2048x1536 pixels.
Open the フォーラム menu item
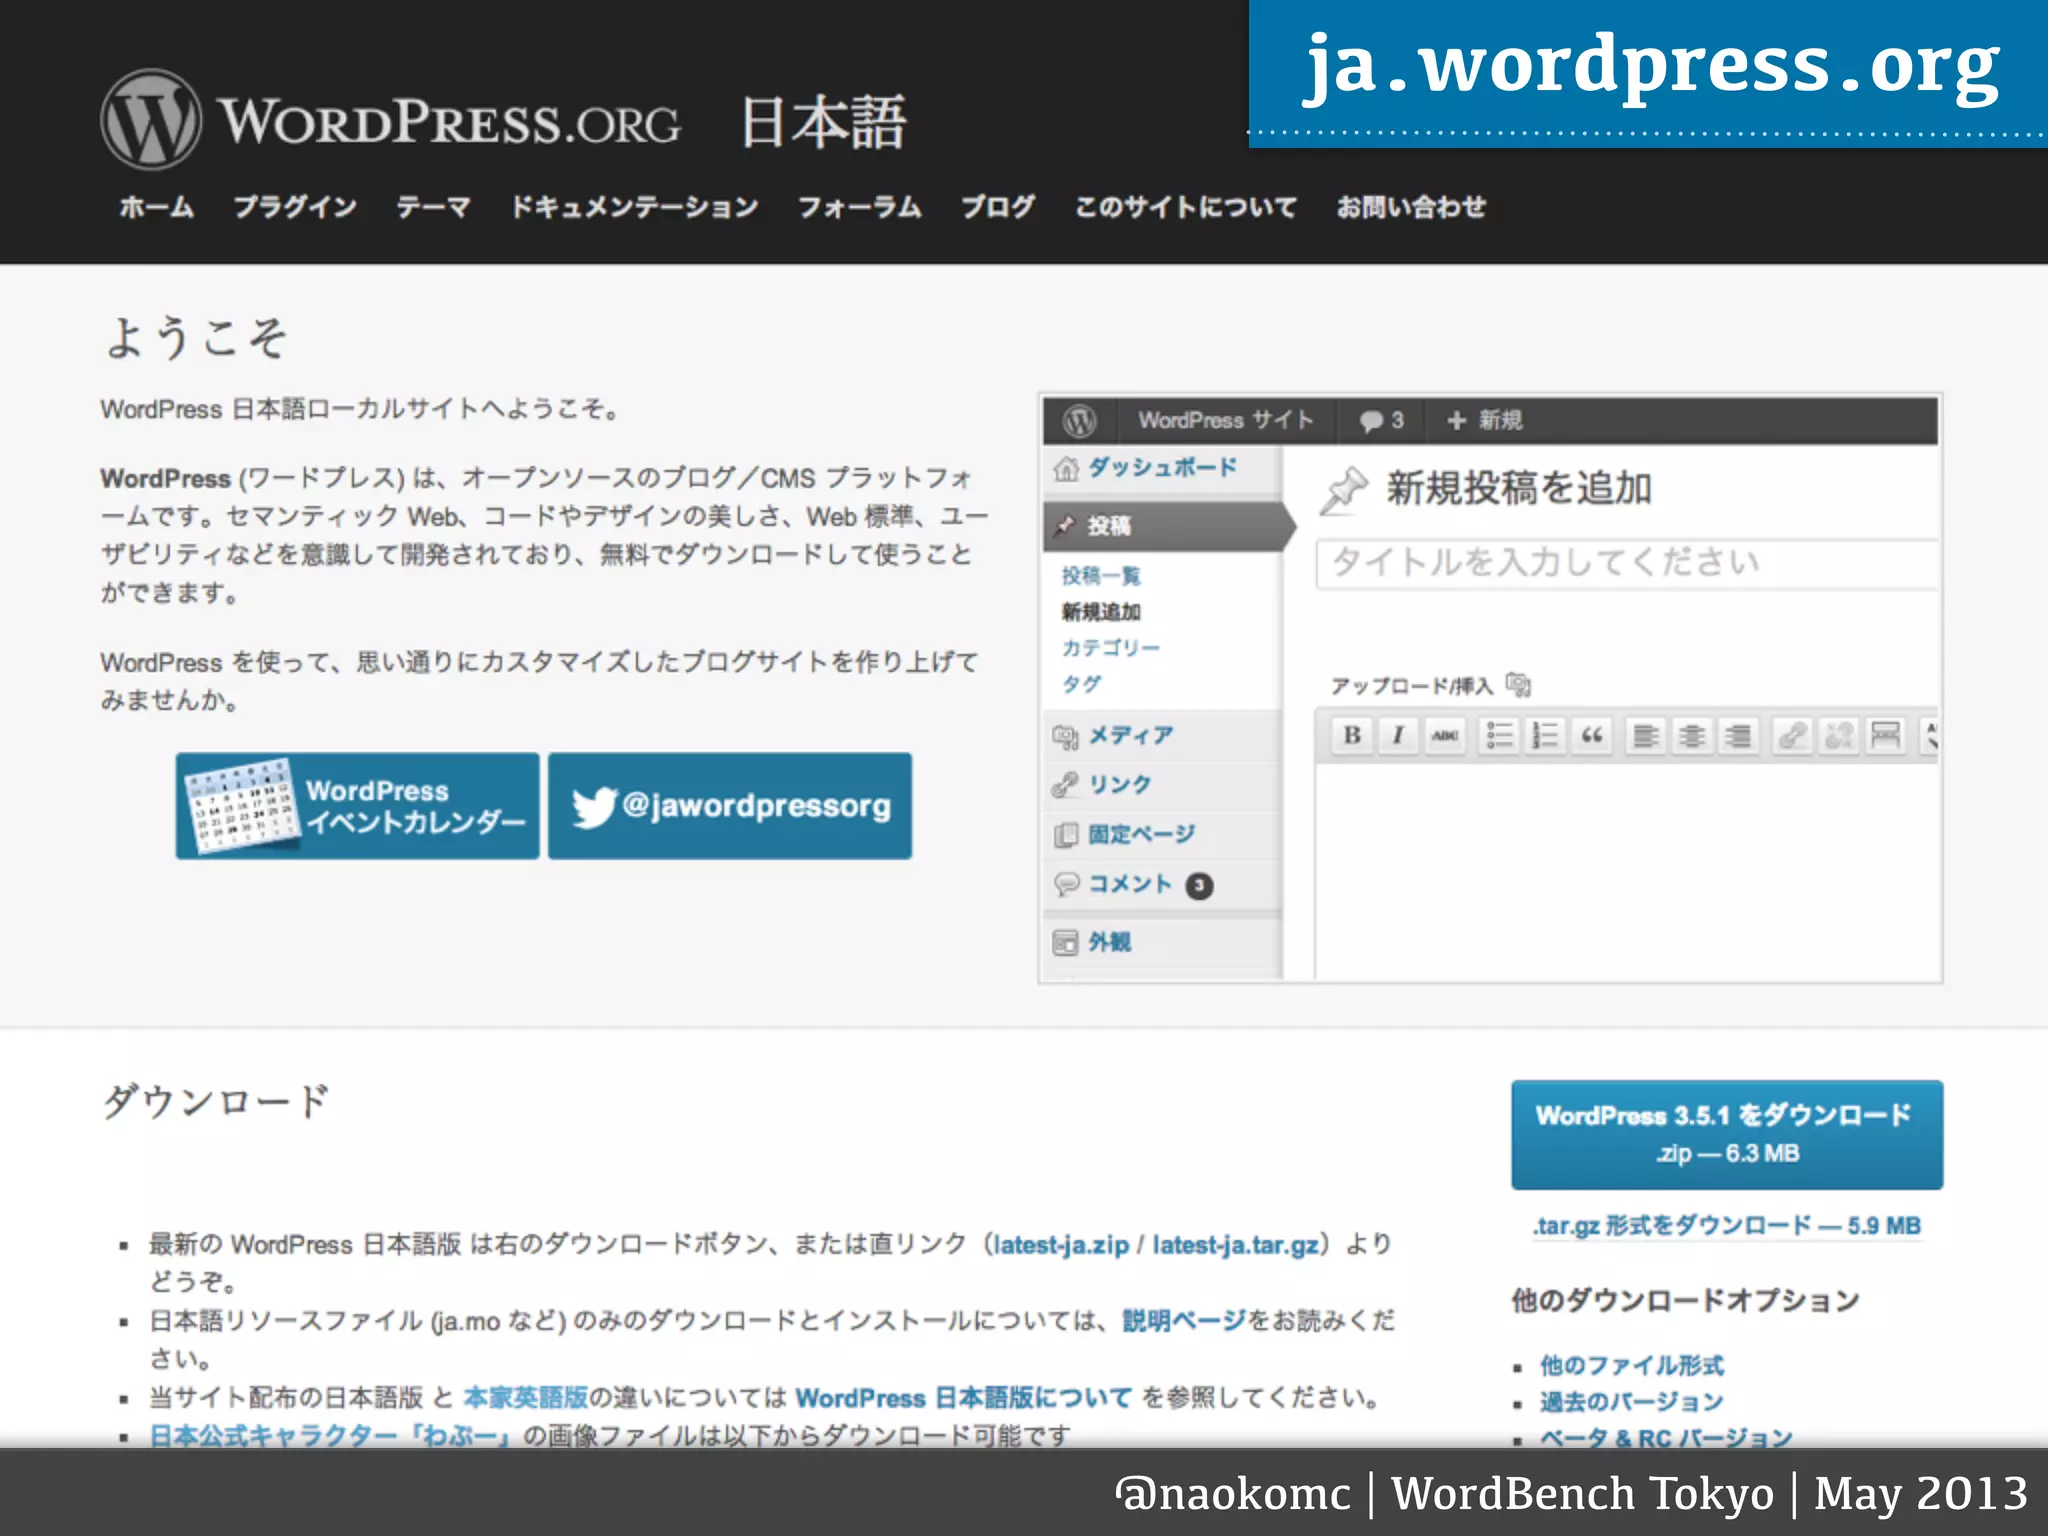tap(859, 207)
